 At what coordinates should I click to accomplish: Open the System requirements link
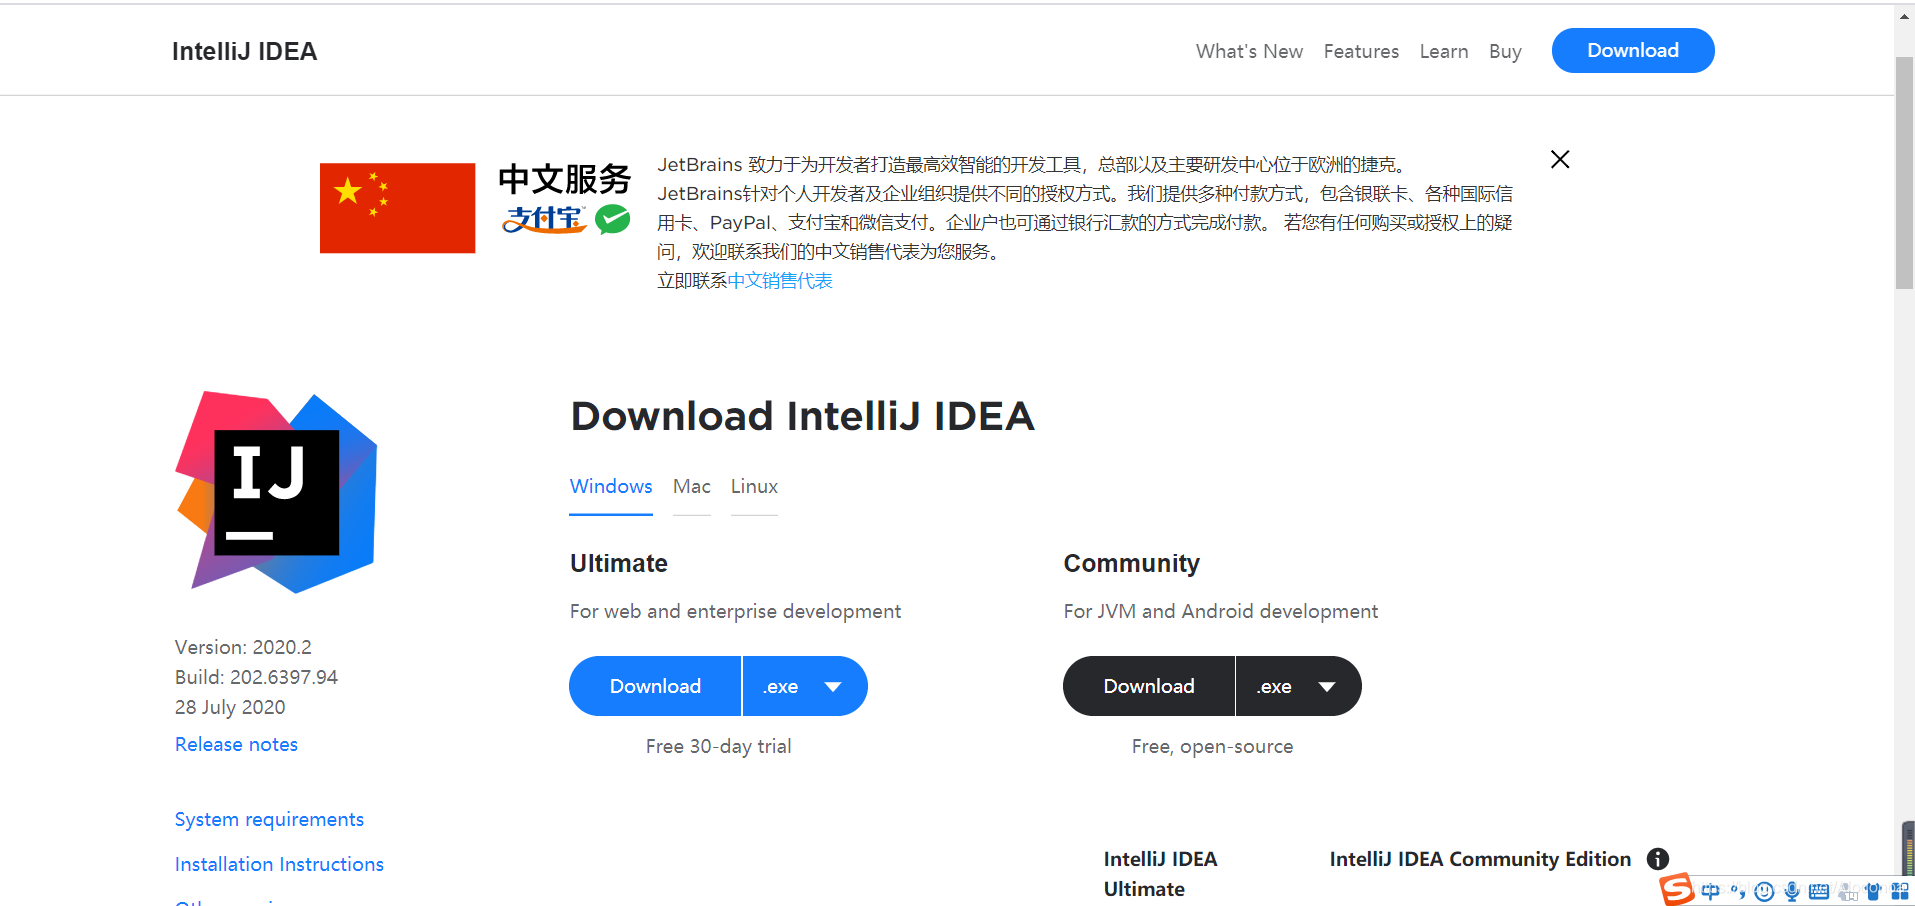pos(269,819)
